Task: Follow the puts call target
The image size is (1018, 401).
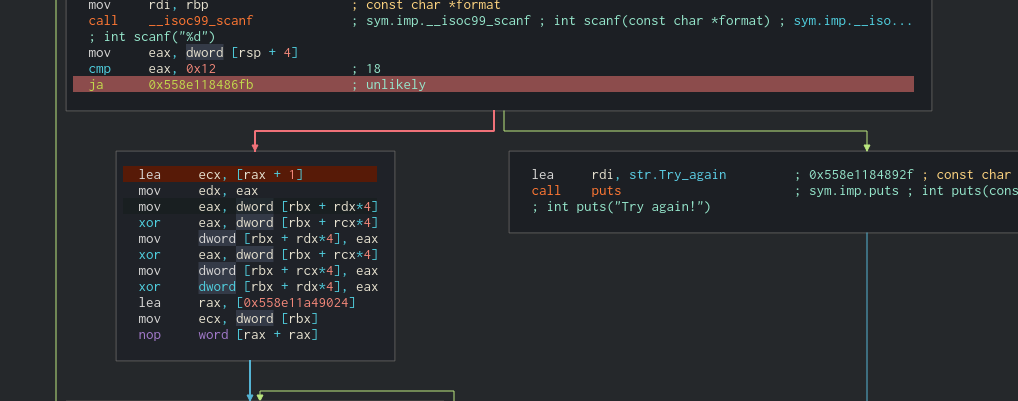Action: 606,191
